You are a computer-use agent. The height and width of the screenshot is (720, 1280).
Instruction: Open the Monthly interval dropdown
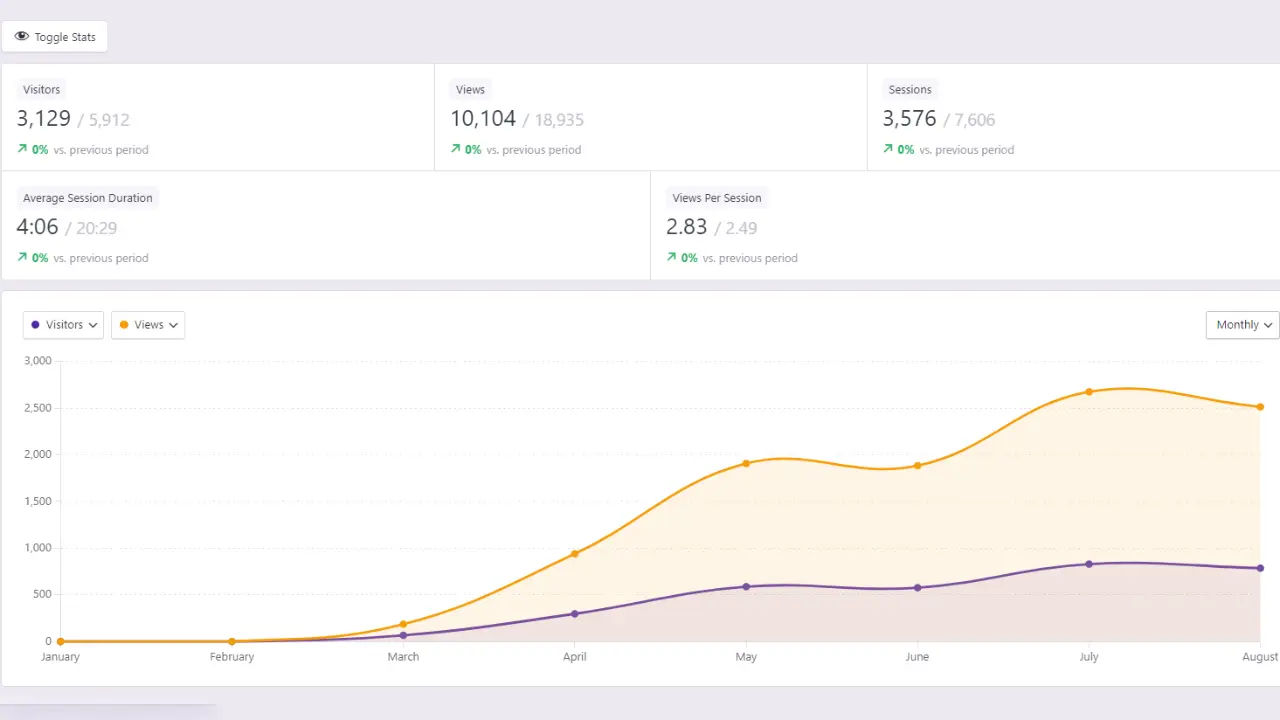click(x=1241, y=324)
